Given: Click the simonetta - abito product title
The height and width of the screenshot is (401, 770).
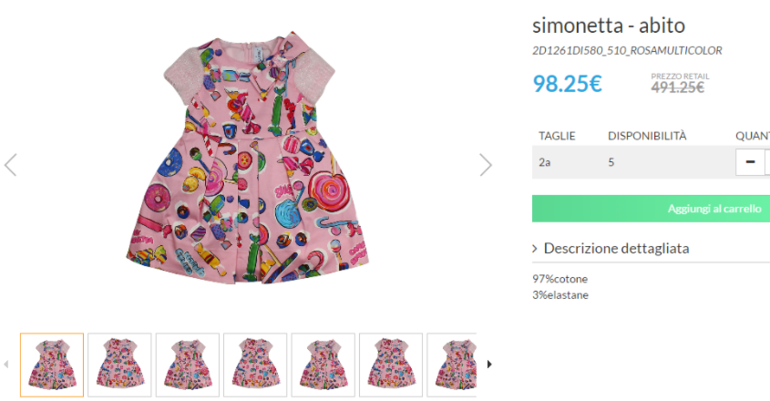Looking at the screenshot, I should tap(608, 25).
